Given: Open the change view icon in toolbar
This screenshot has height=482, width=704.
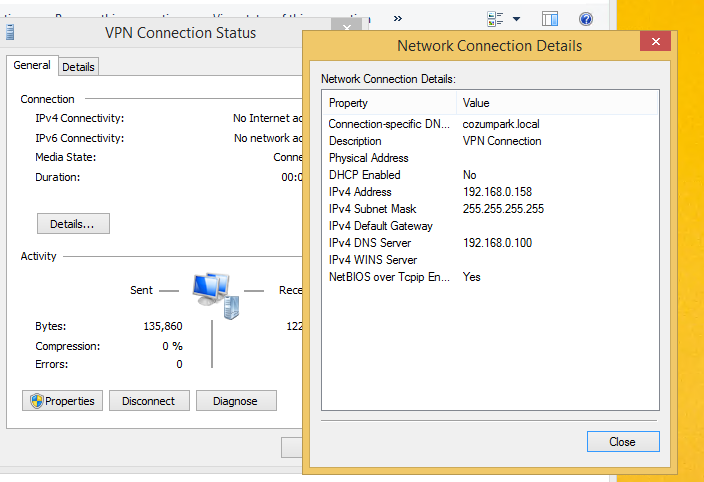Looking at the screenshot, I should [495, 19].
